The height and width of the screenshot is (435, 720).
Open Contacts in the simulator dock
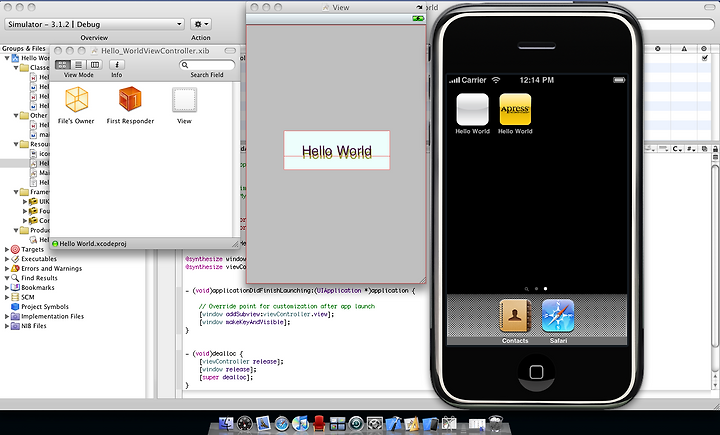pos(515,316)
